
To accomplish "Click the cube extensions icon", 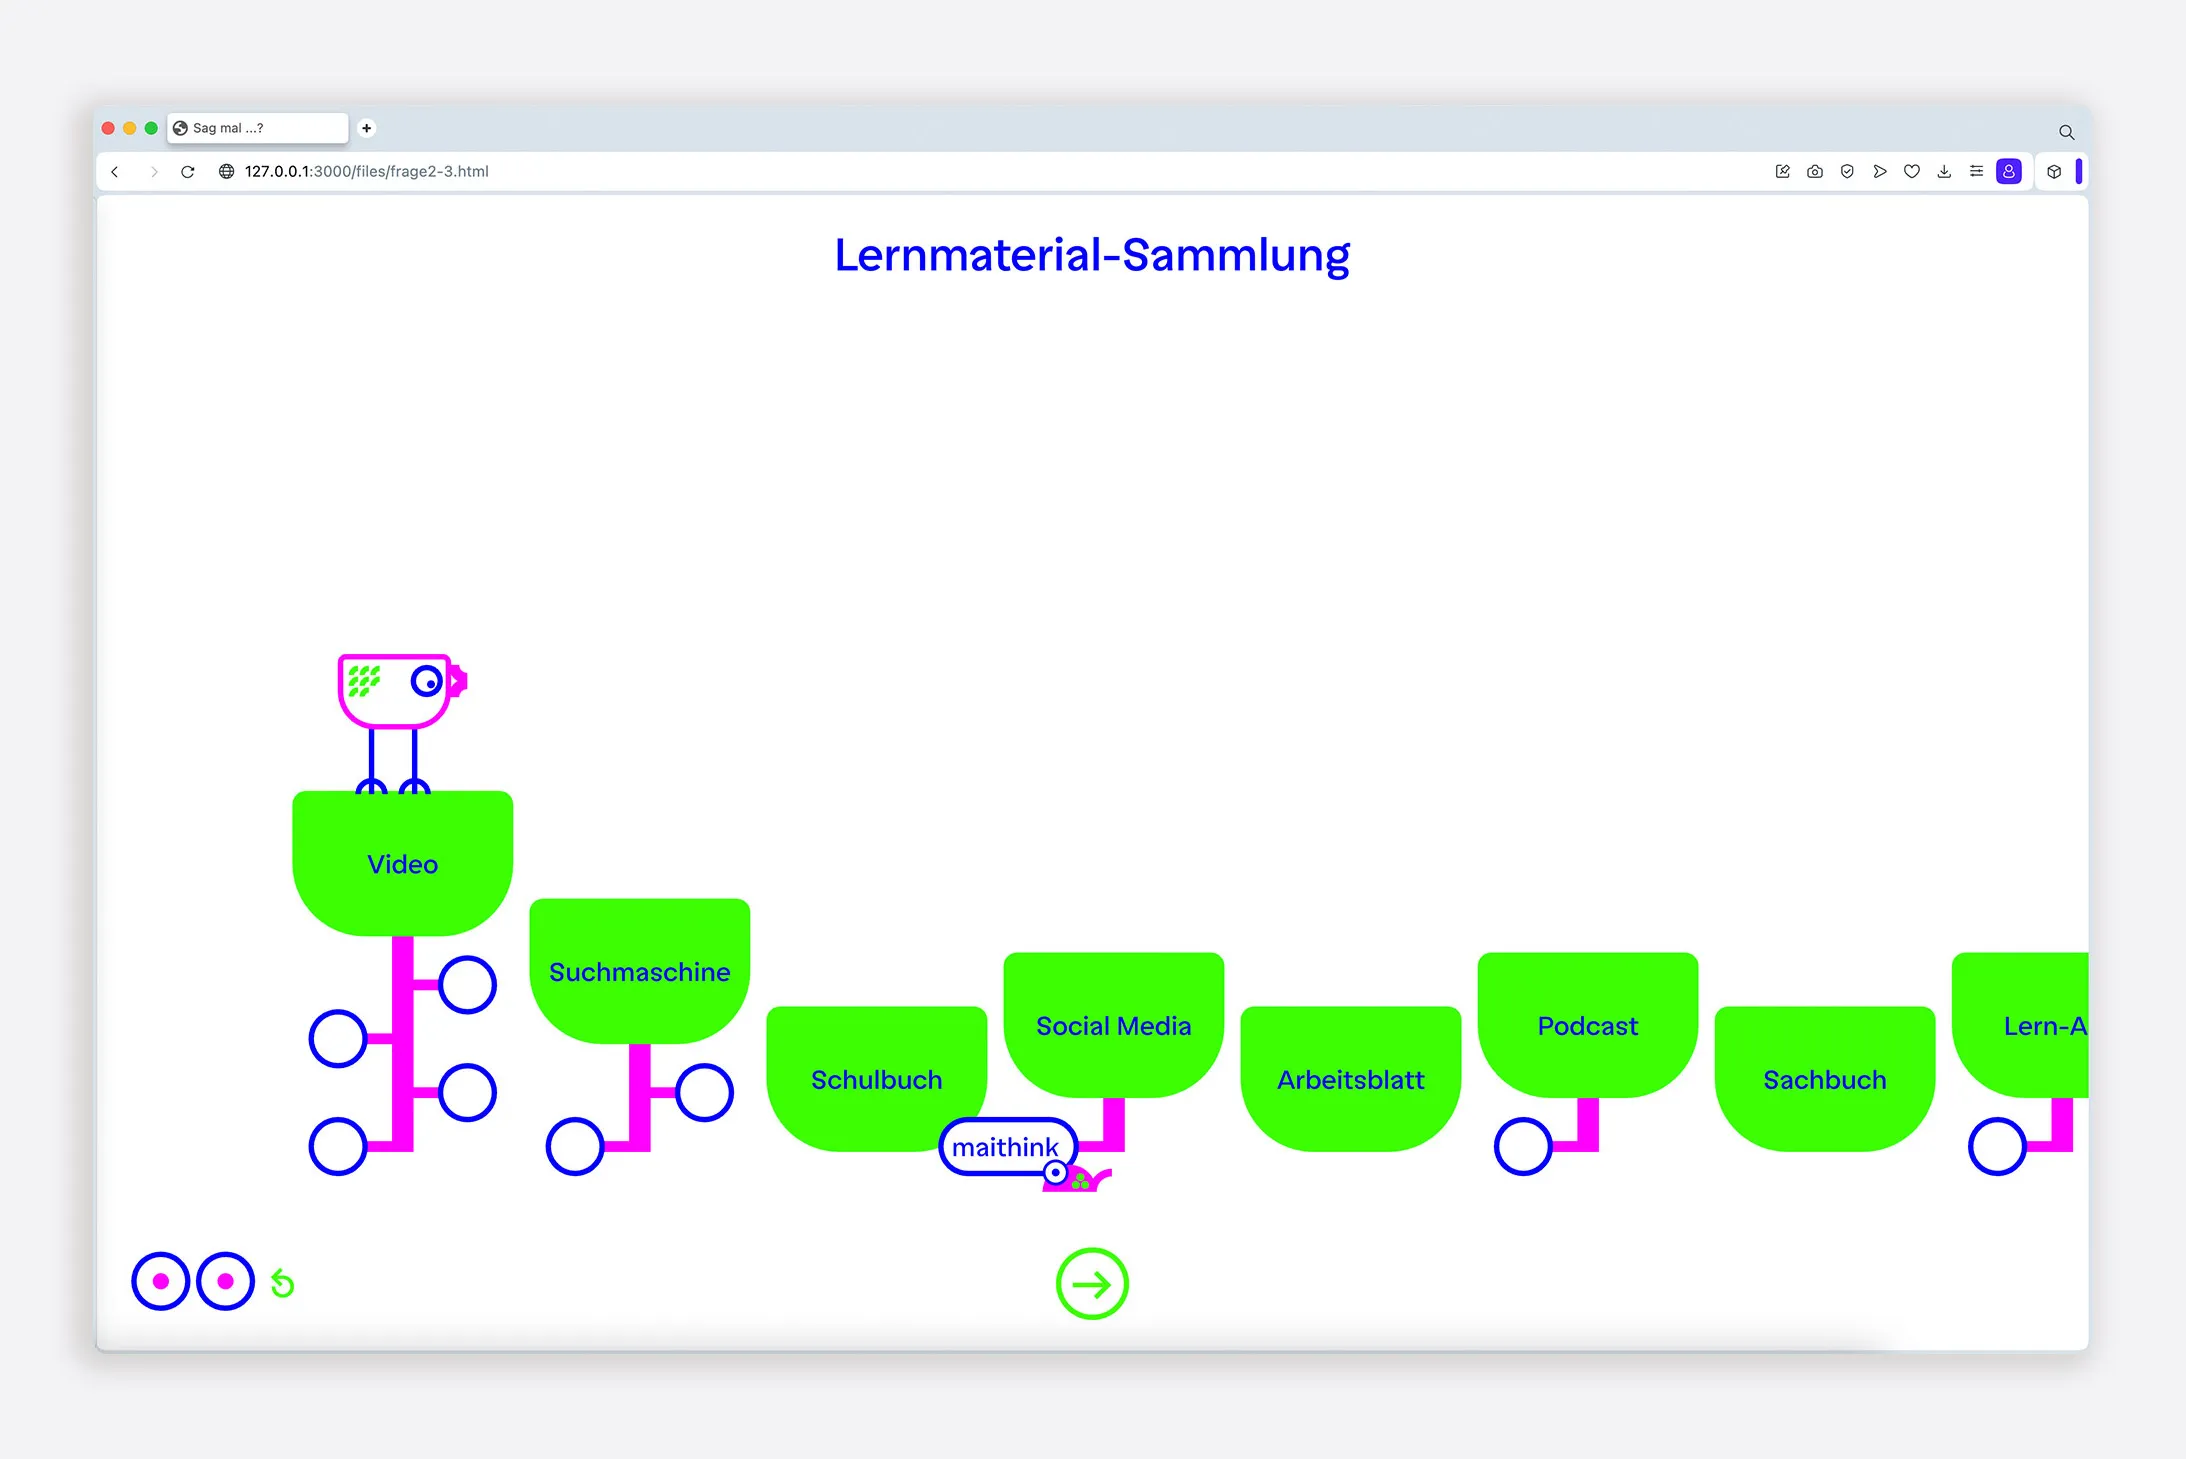I will pos(2054,171).
